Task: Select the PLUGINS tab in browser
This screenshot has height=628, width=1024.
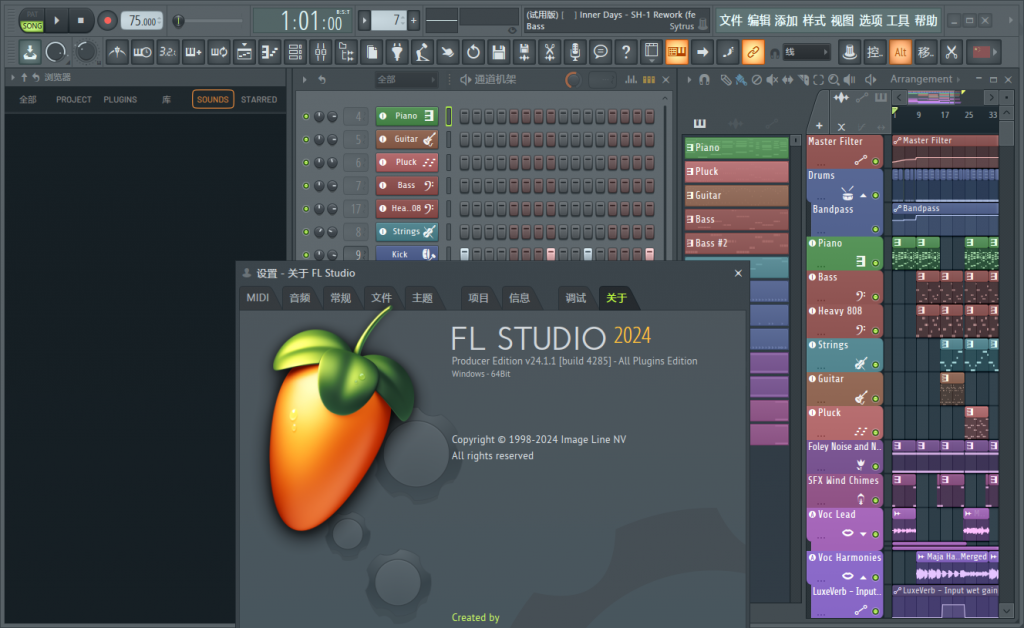Action: click(x=120, y=99)
